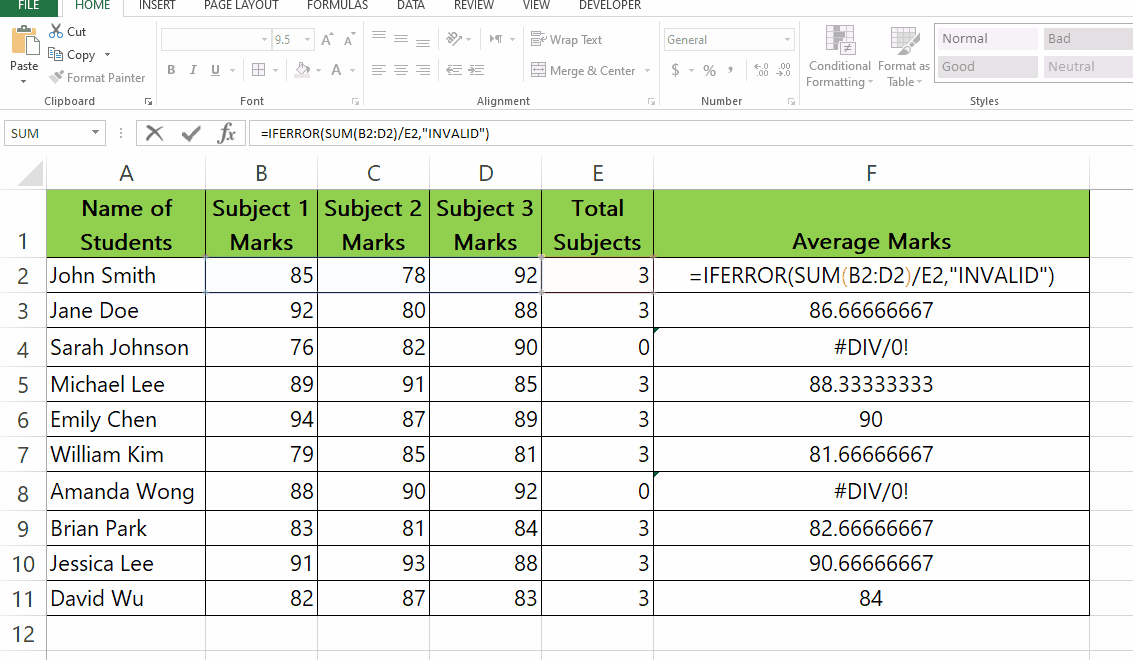Select the Format Painter tool
This screenshot has height=660, width=1133.
(97, 77)
